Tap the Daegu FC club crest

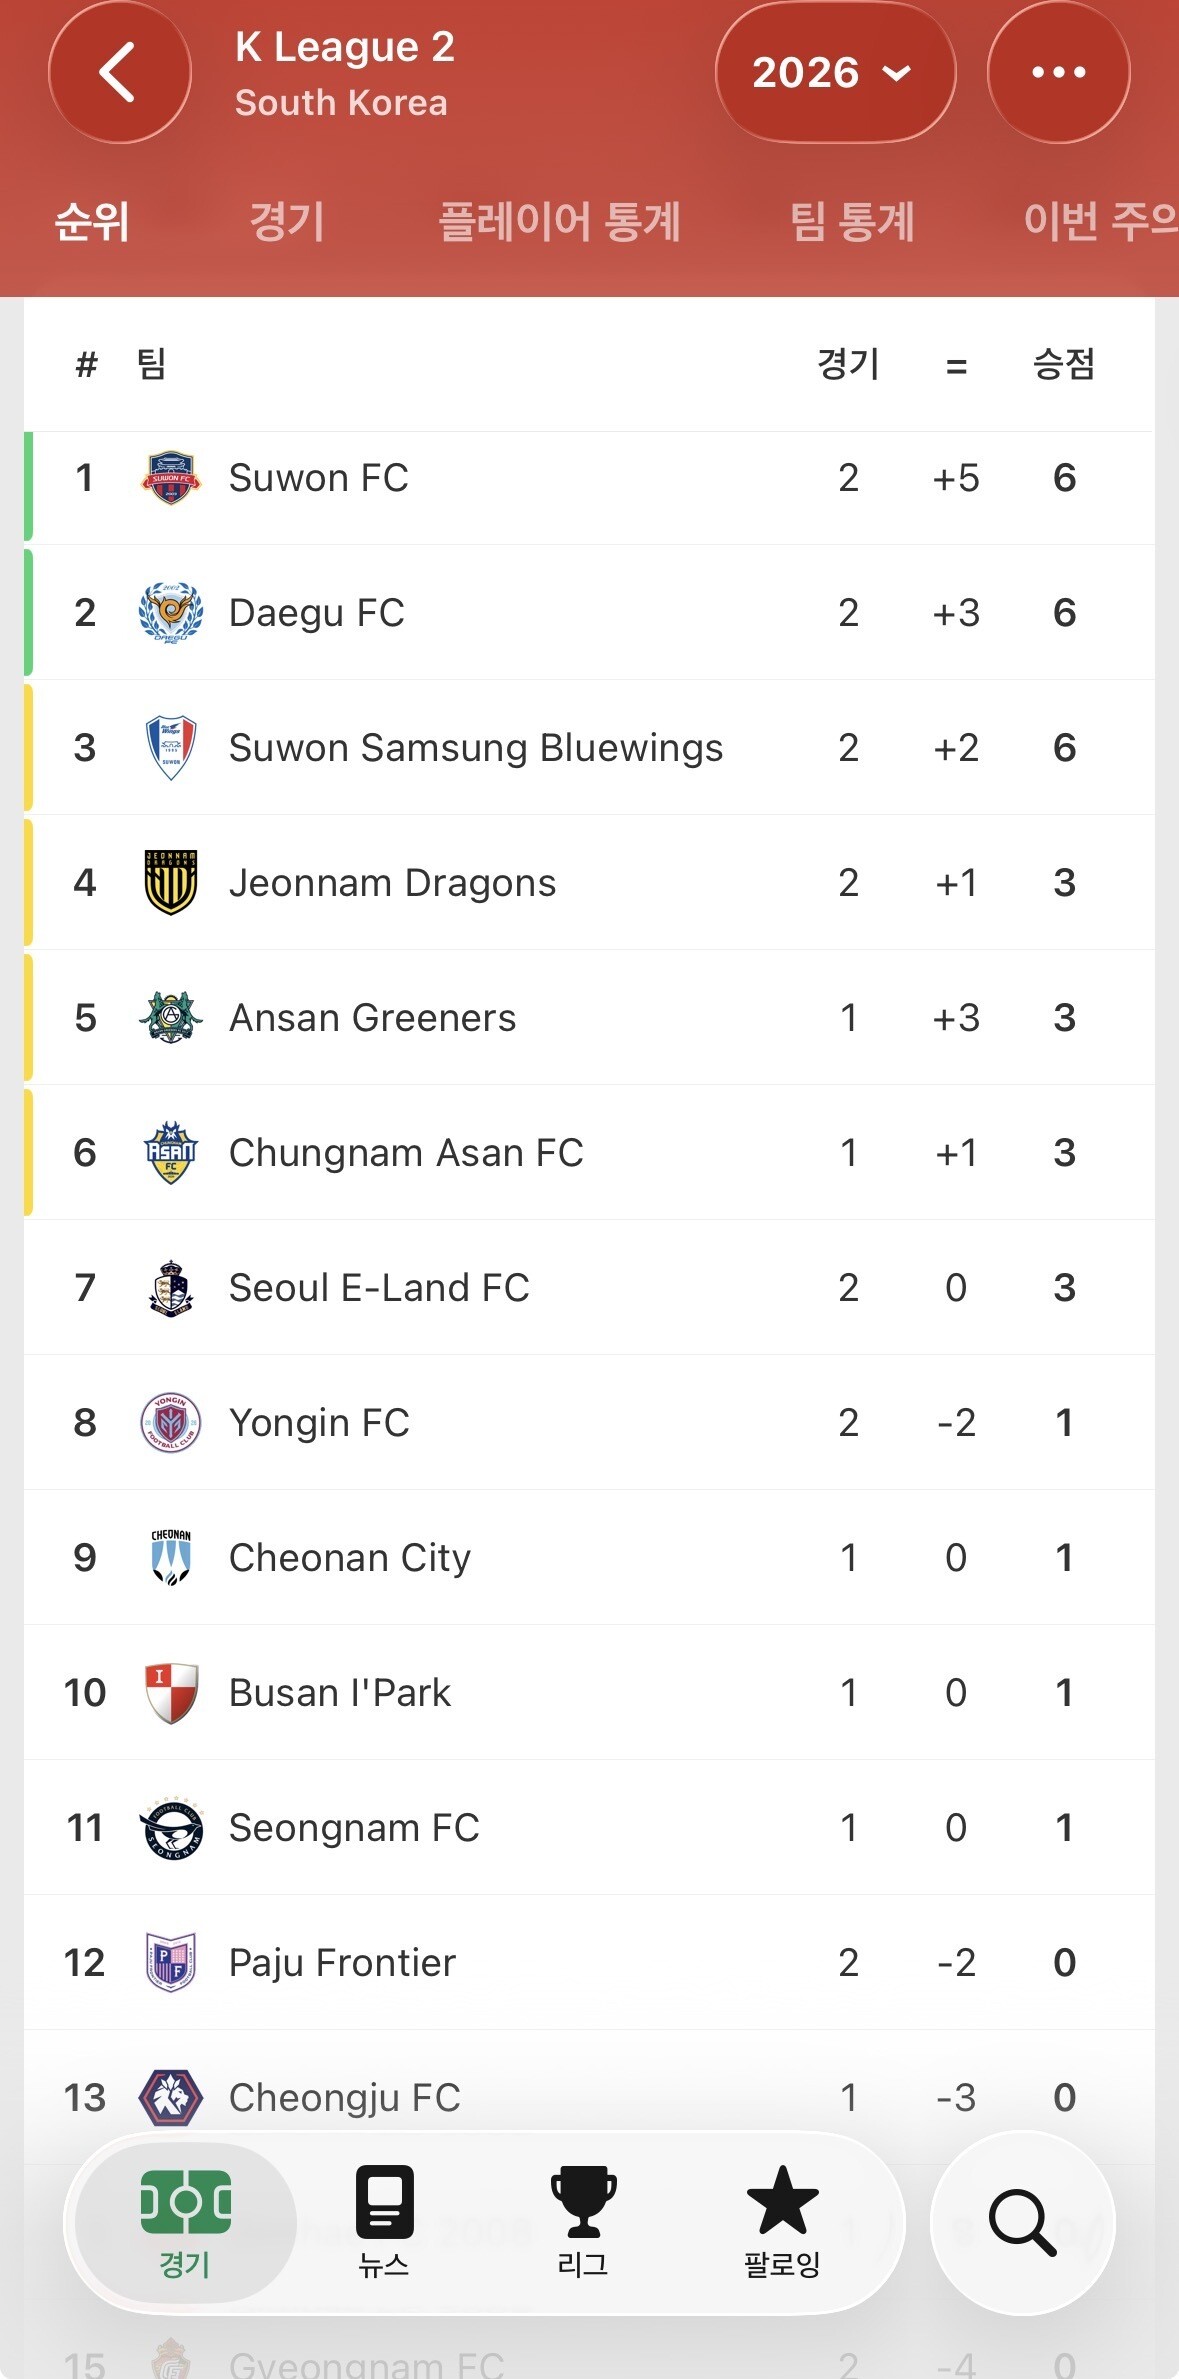click(171, 613)
